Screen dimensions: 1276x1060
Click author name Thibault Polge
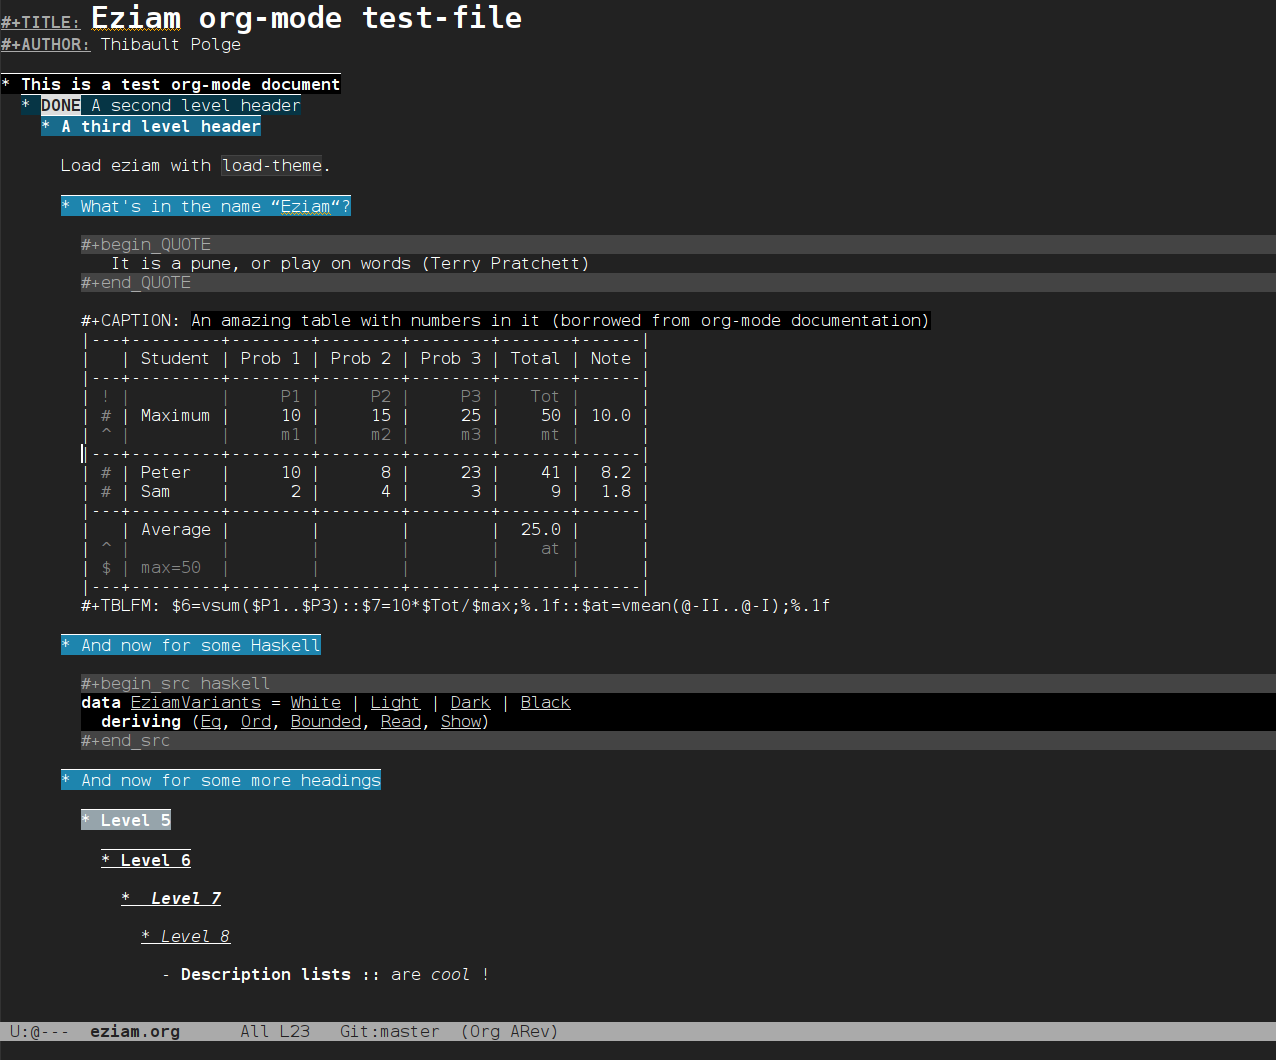click(x=171, y=44)
